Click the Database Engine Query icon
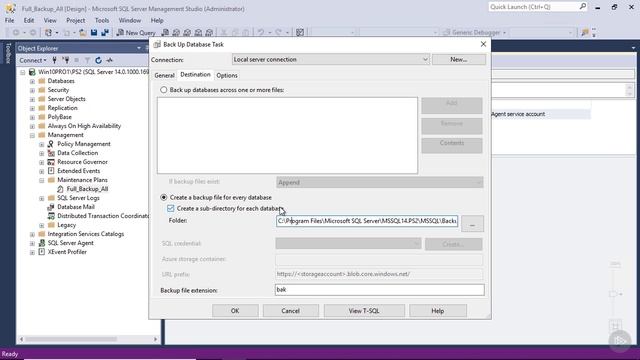 (x=165, y=33)
